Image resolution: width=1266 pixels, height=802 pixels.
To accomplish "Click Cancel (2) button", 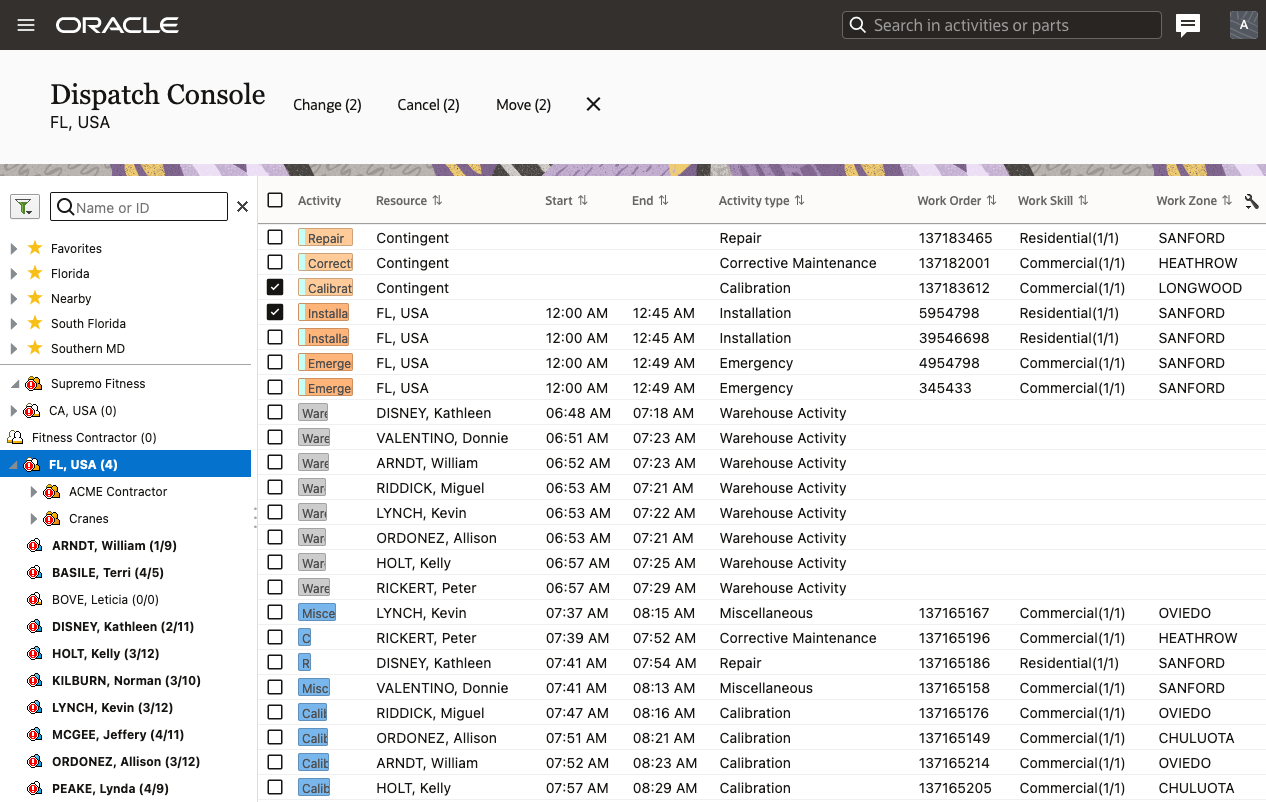I will (x=428, y=105).
